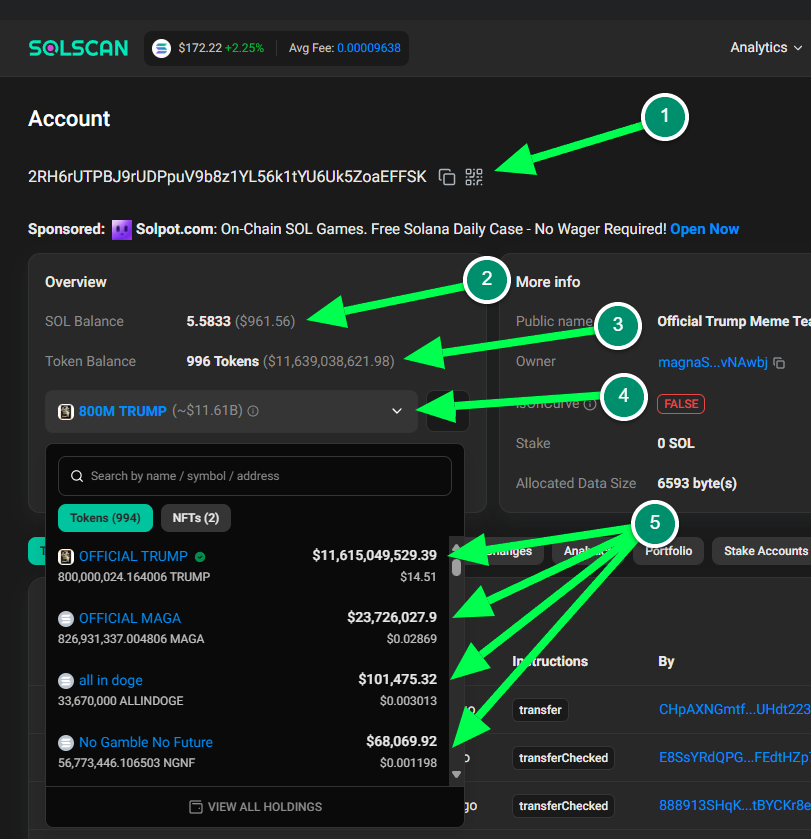Click the all in doge token icon
The width and height of the screenshot is (811, 839).
pos(66,681)
